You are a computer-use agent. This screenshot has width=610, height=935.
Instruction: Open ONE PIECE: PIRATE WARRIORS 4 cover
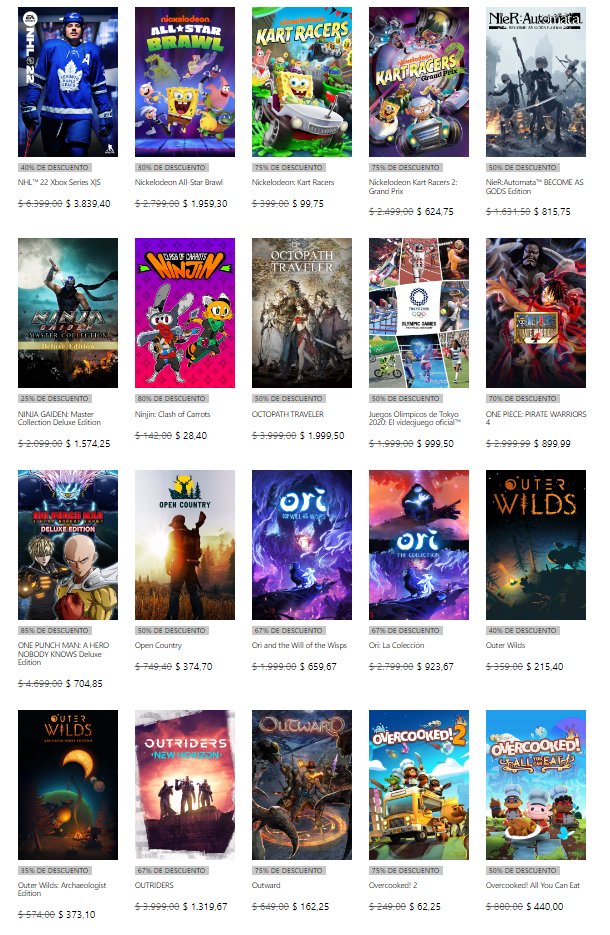pyautogui.click(x=536, y=313)
